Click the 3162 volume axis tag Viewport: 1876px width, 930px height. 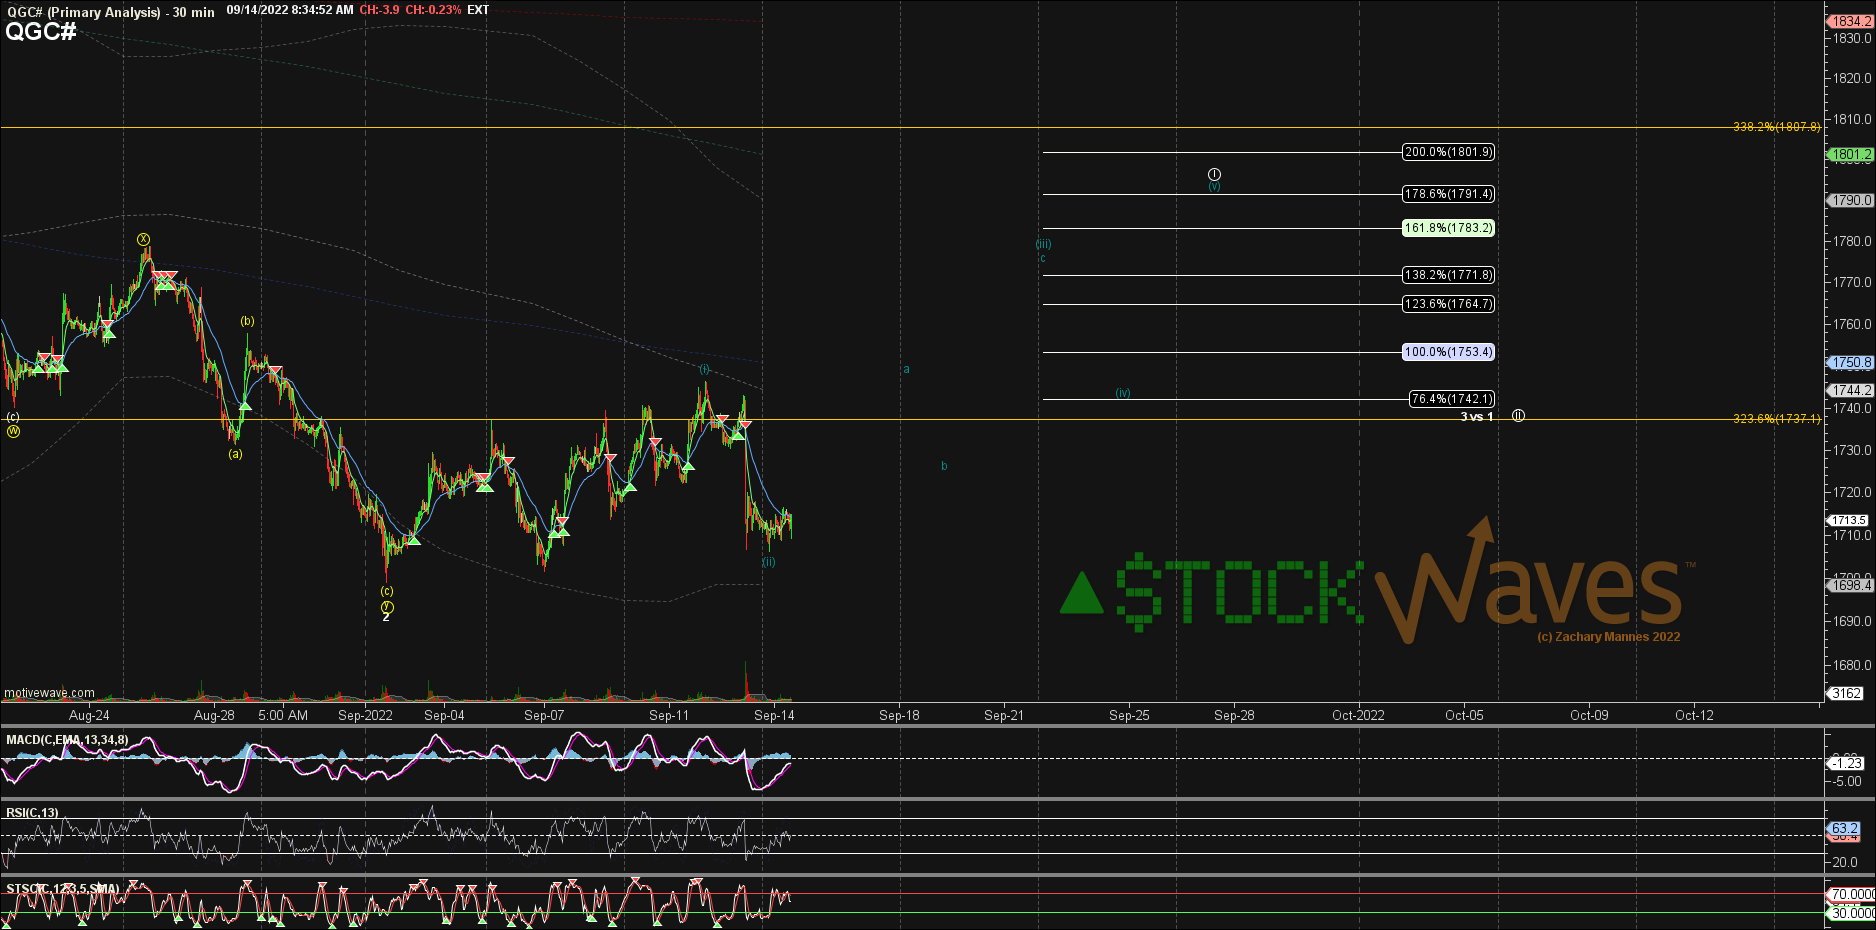coord(1846,693)
